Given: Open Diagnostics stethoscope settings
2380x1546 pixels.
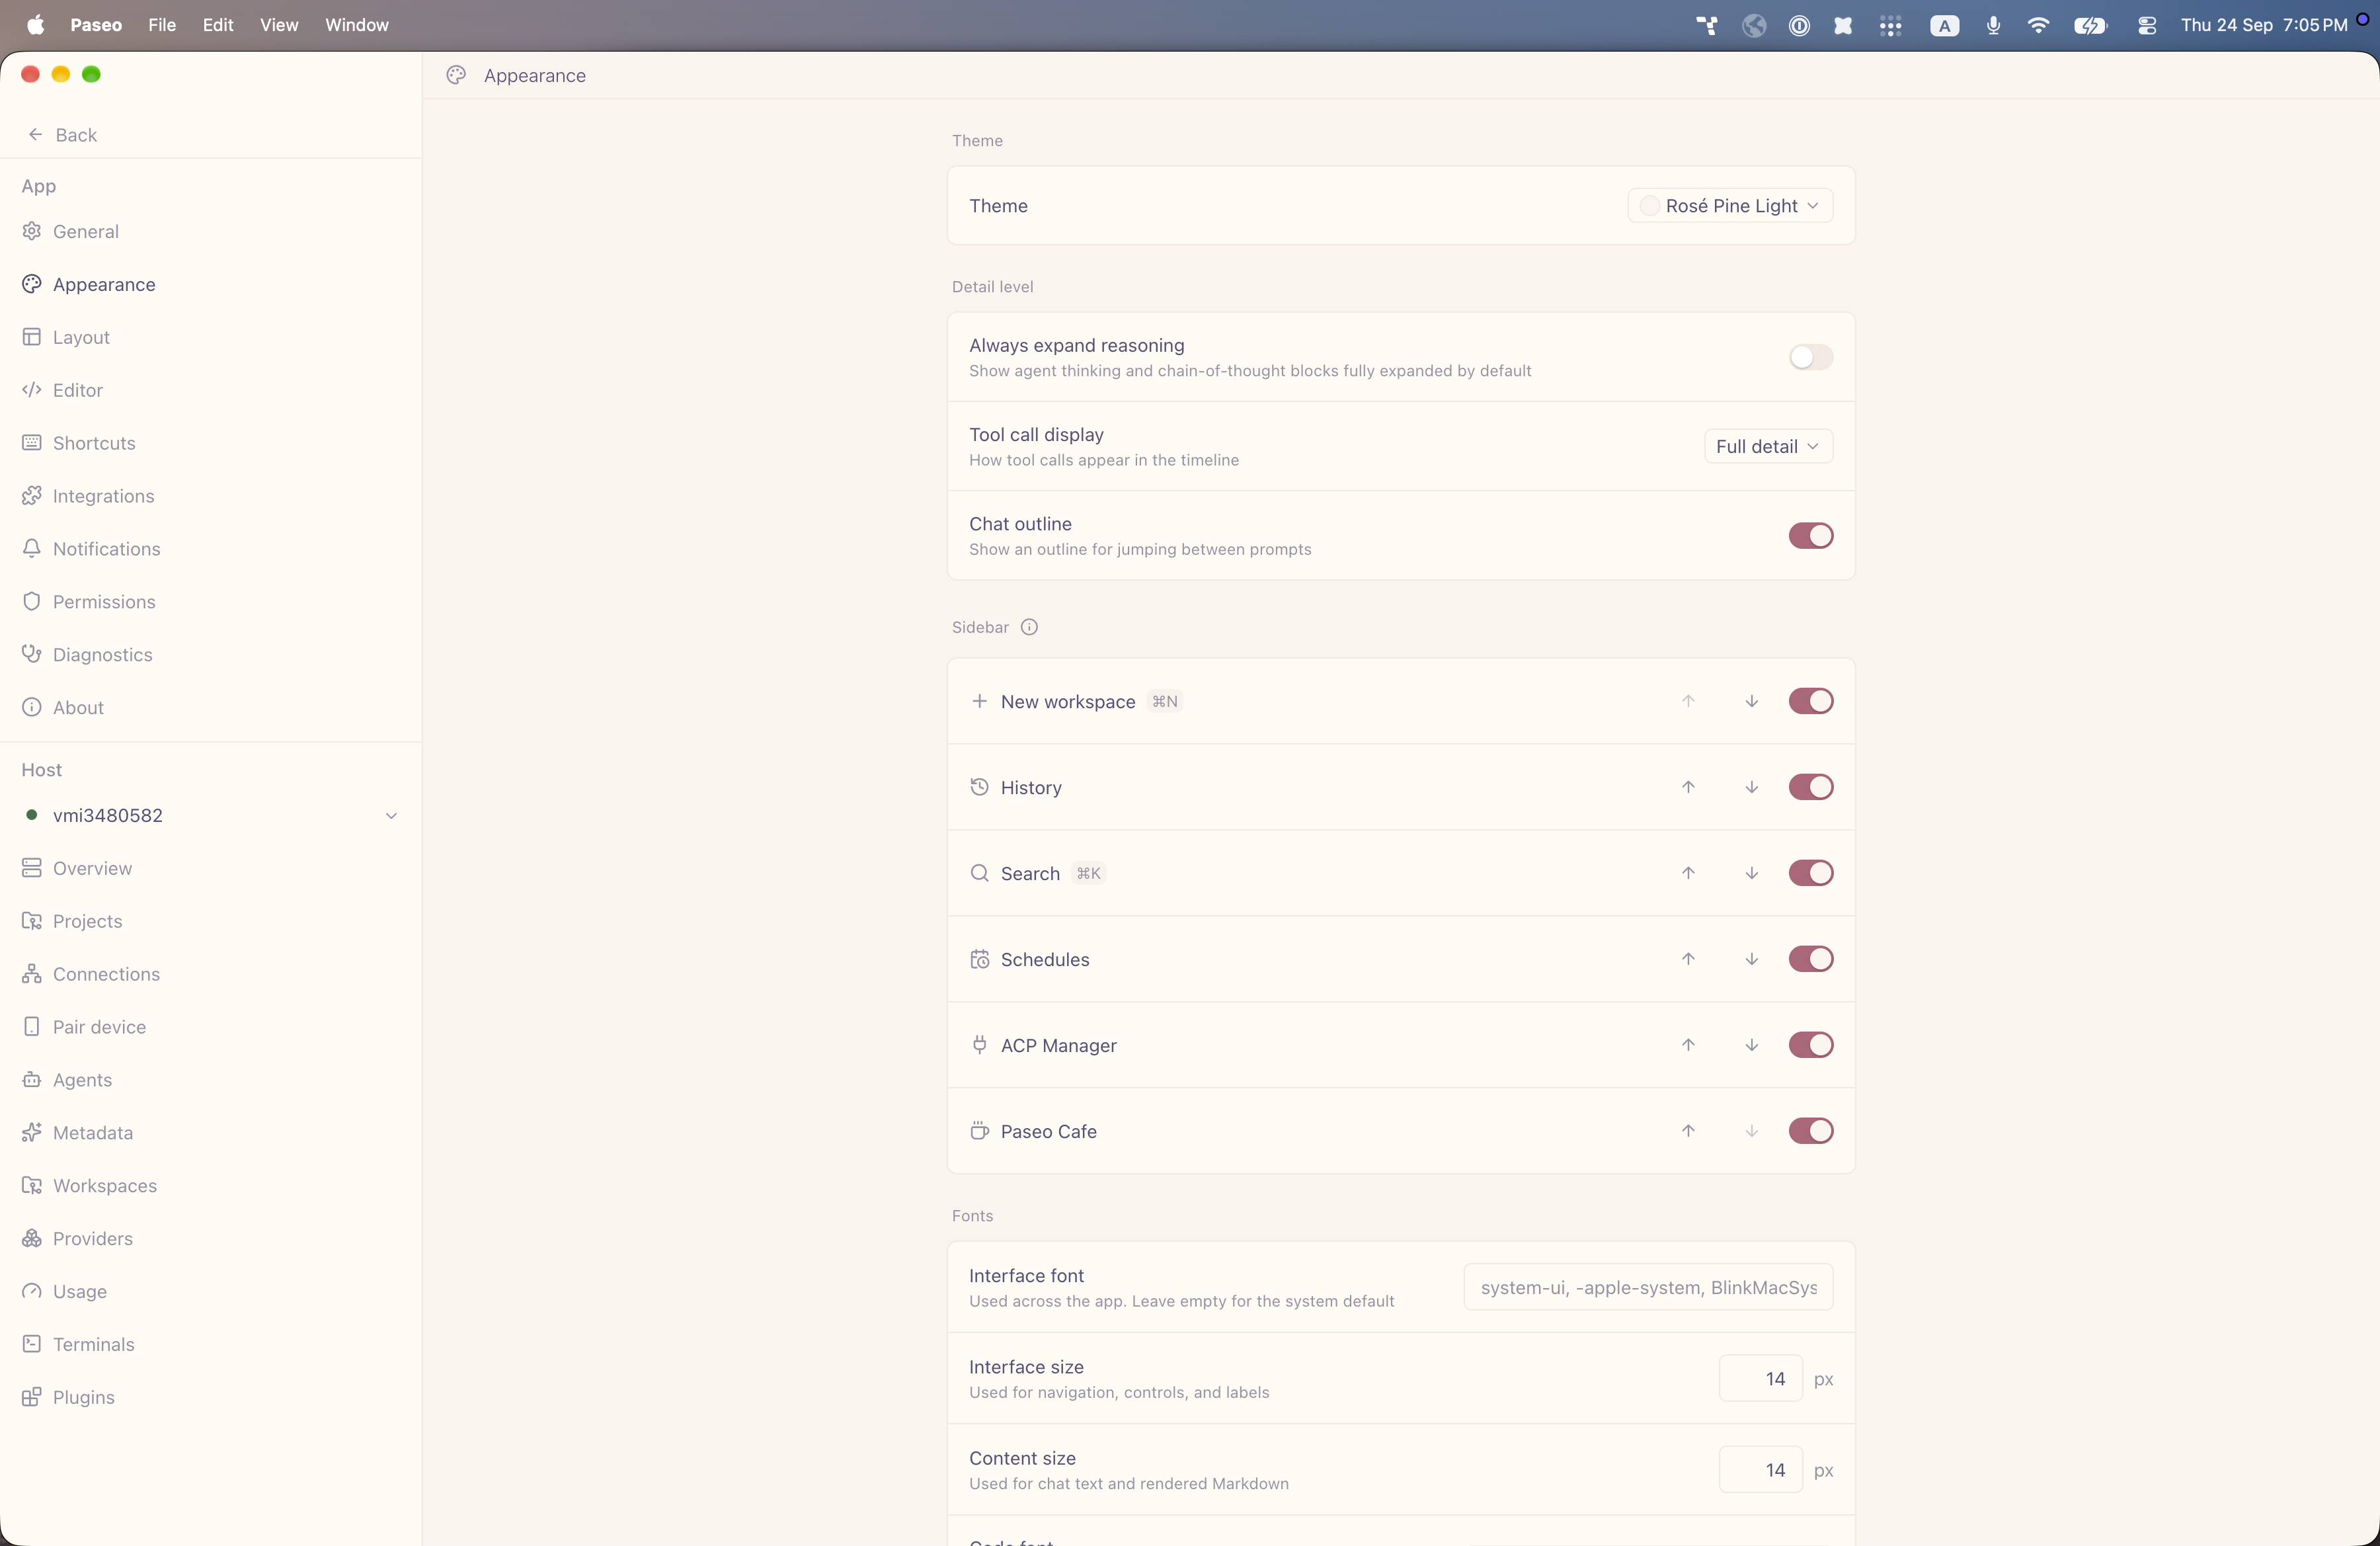Looking at the screenshot, I should coord(211,655).
